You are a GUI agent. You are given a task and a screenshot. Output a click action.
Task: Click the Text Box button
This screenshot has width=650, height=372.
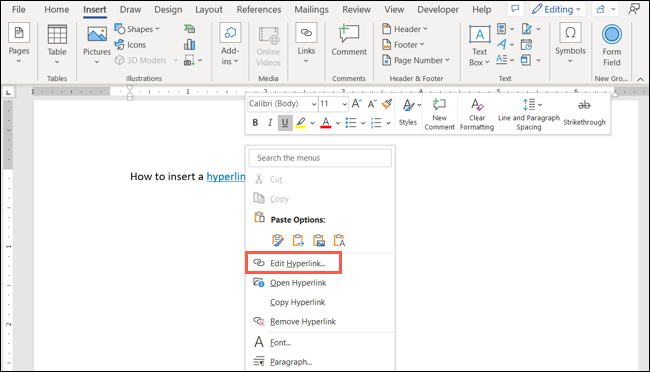tap(480, 45)
